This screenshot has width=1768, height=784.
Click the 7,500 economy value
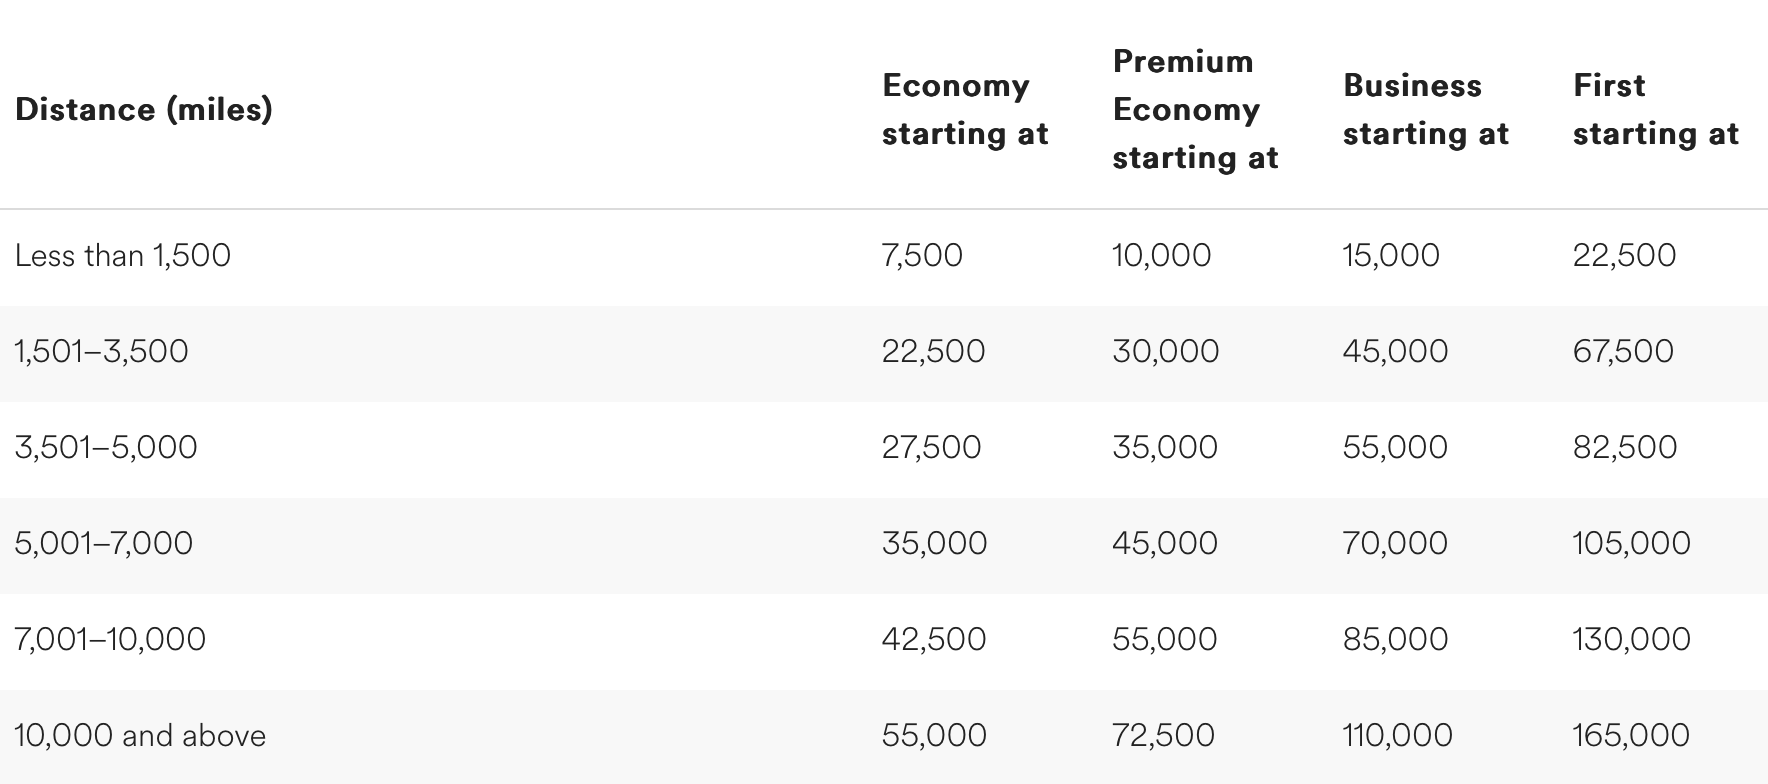coord(922,255)
